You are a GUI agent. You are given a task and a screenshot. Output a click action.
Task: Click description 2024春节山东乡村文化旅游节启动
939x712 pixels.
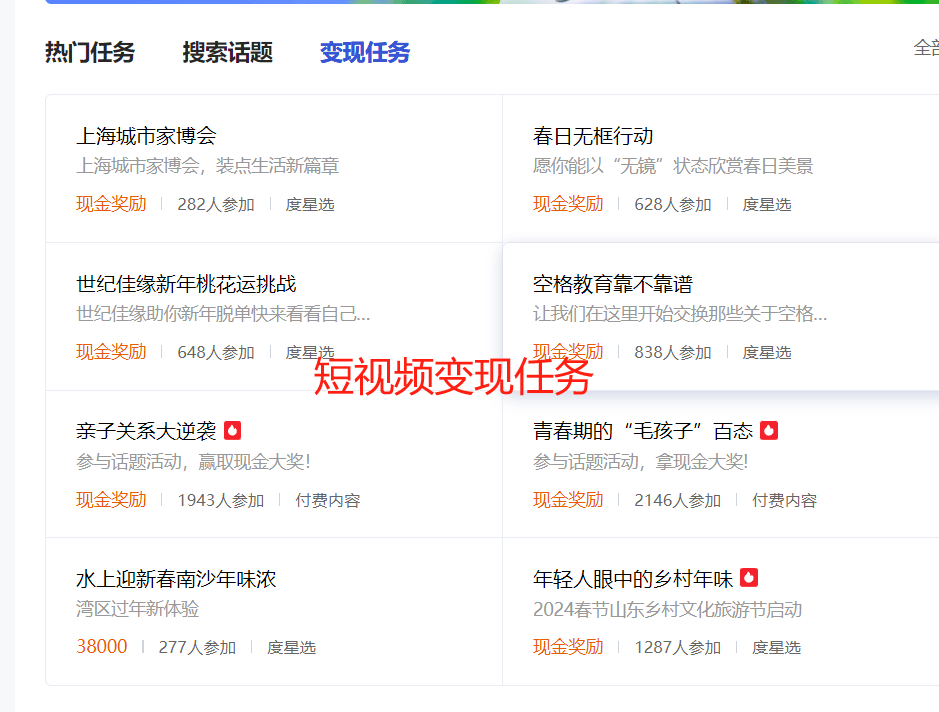point(668,610)
